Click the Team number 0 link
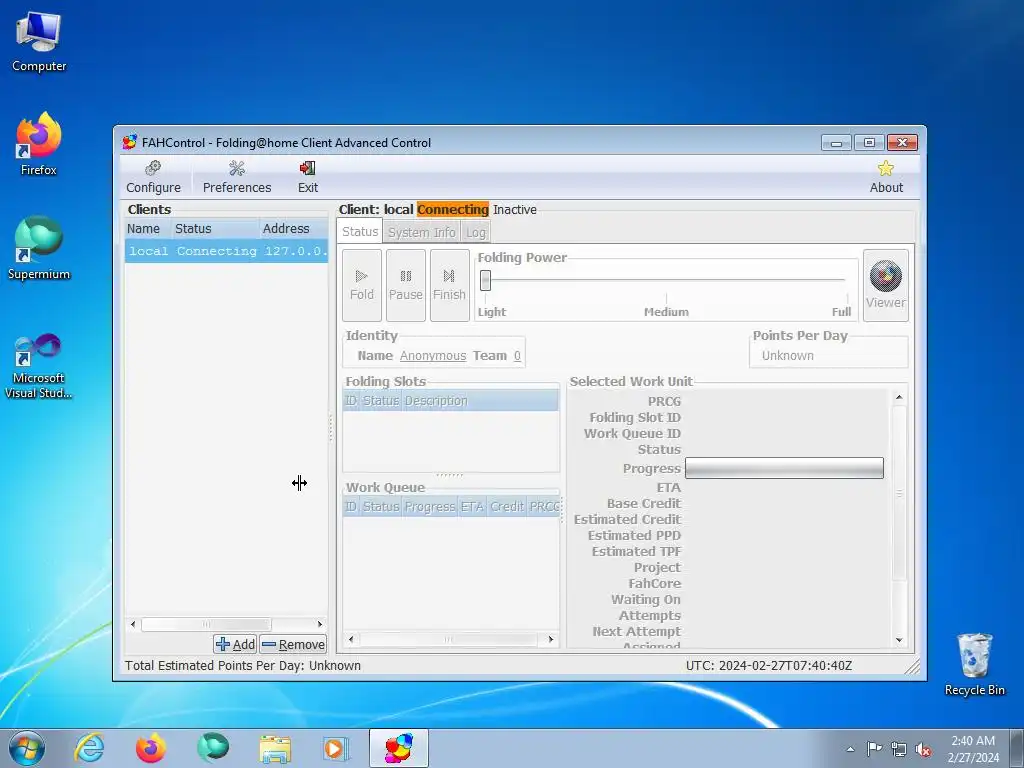 point(517,356)
